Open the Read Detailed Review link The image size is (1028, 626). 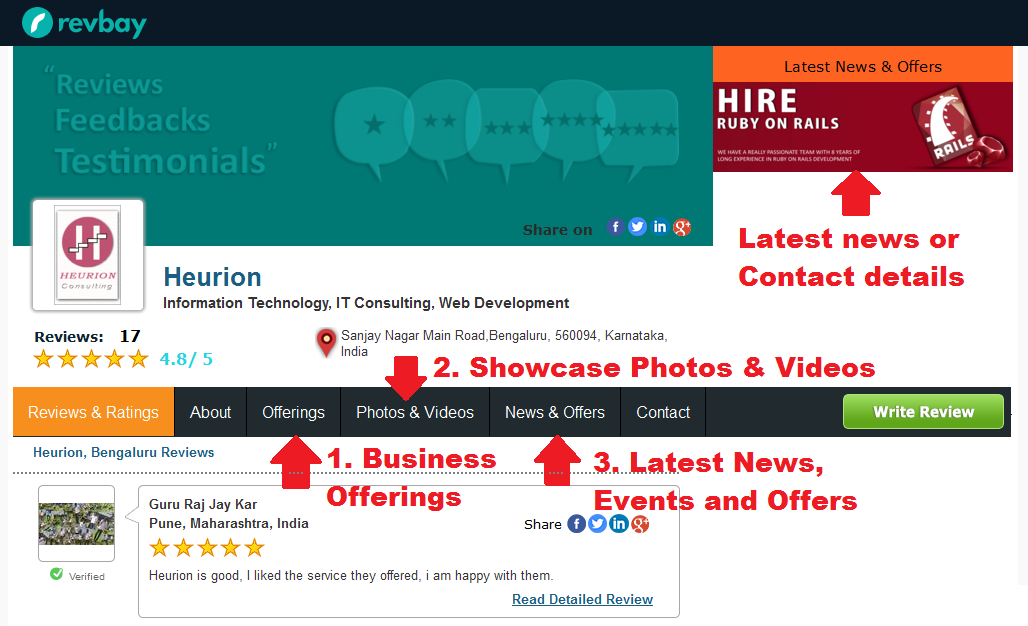click(x=582, y=599)
